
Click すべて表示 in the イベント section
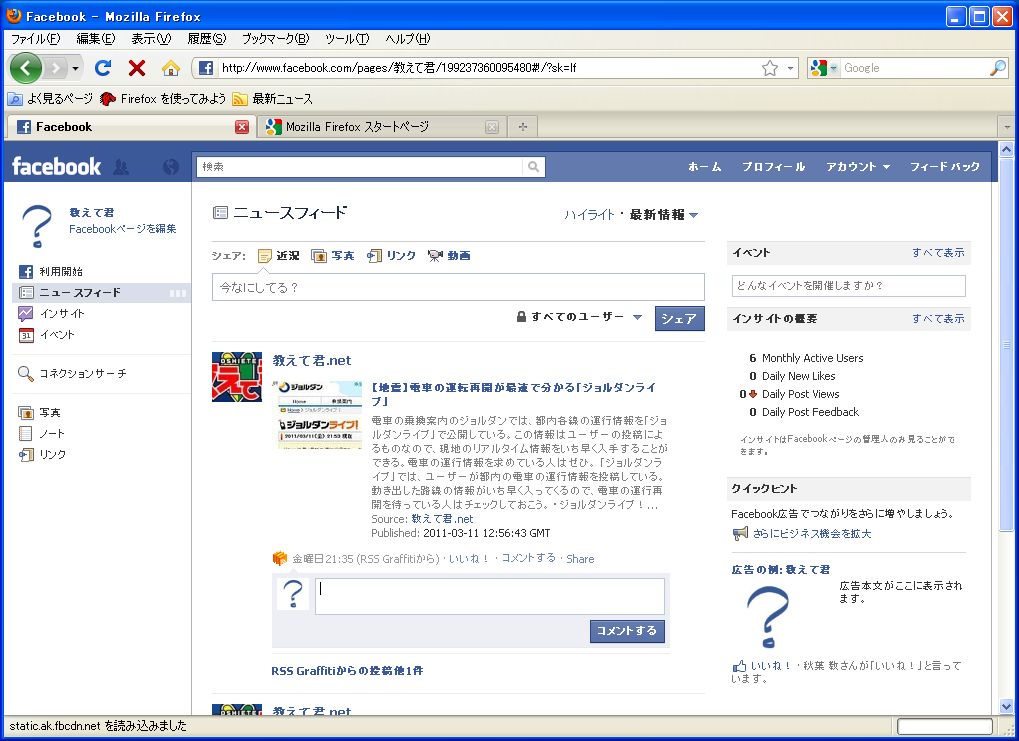point(938,252)
